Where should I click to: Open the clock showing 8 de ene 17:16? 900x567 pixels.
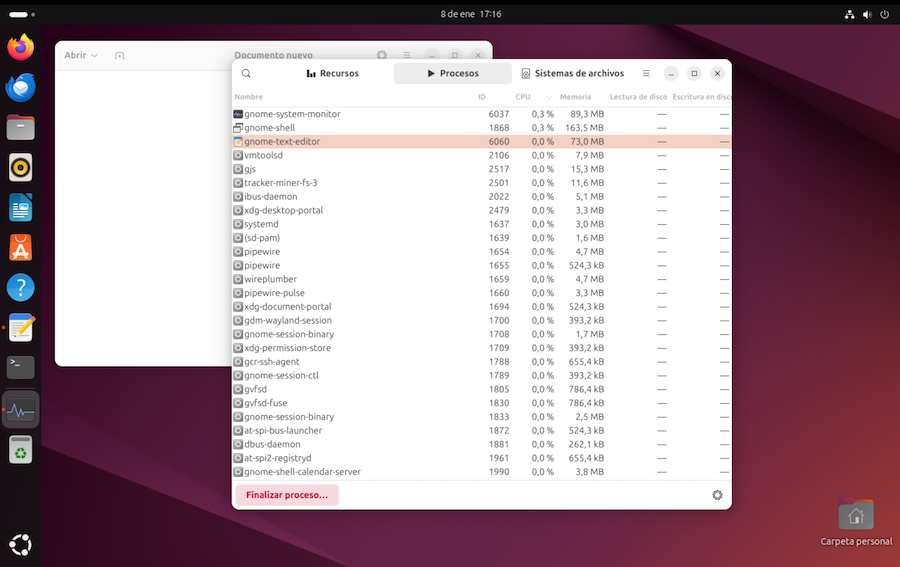coord(470,14)
